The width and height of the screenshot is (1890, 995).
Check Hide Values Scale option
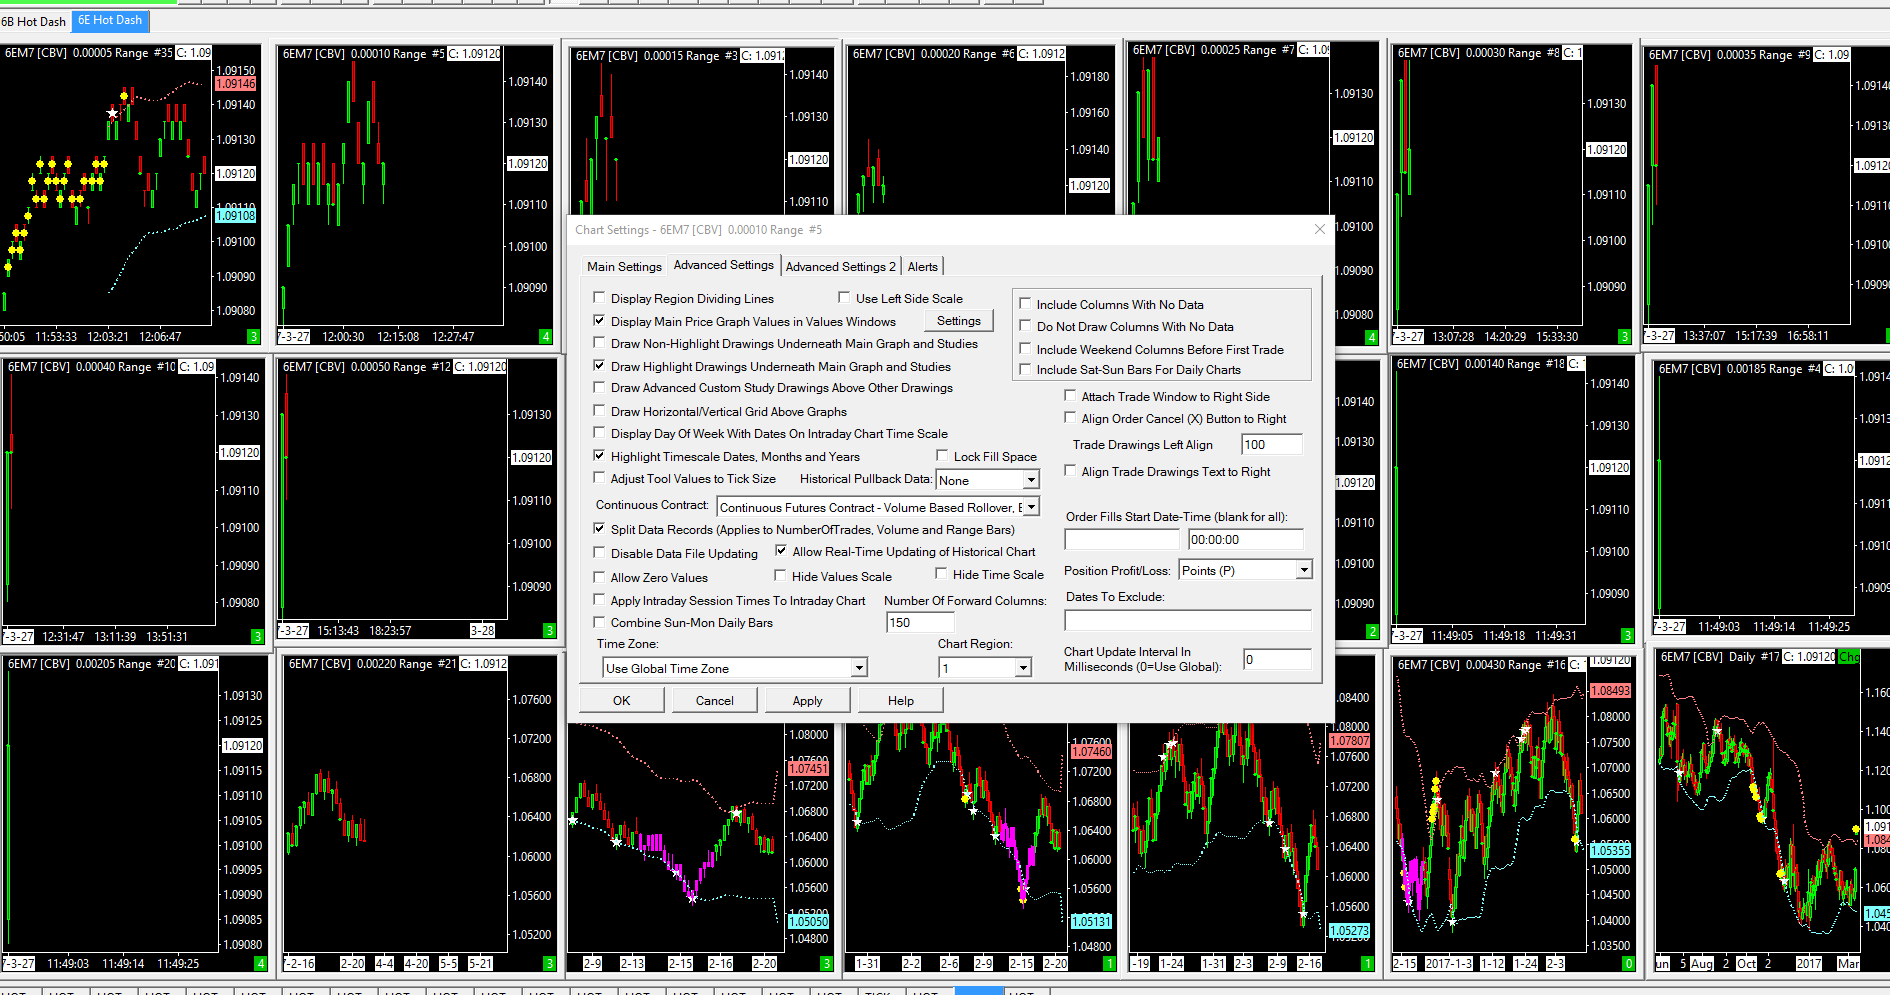click(x=780, y=576)
